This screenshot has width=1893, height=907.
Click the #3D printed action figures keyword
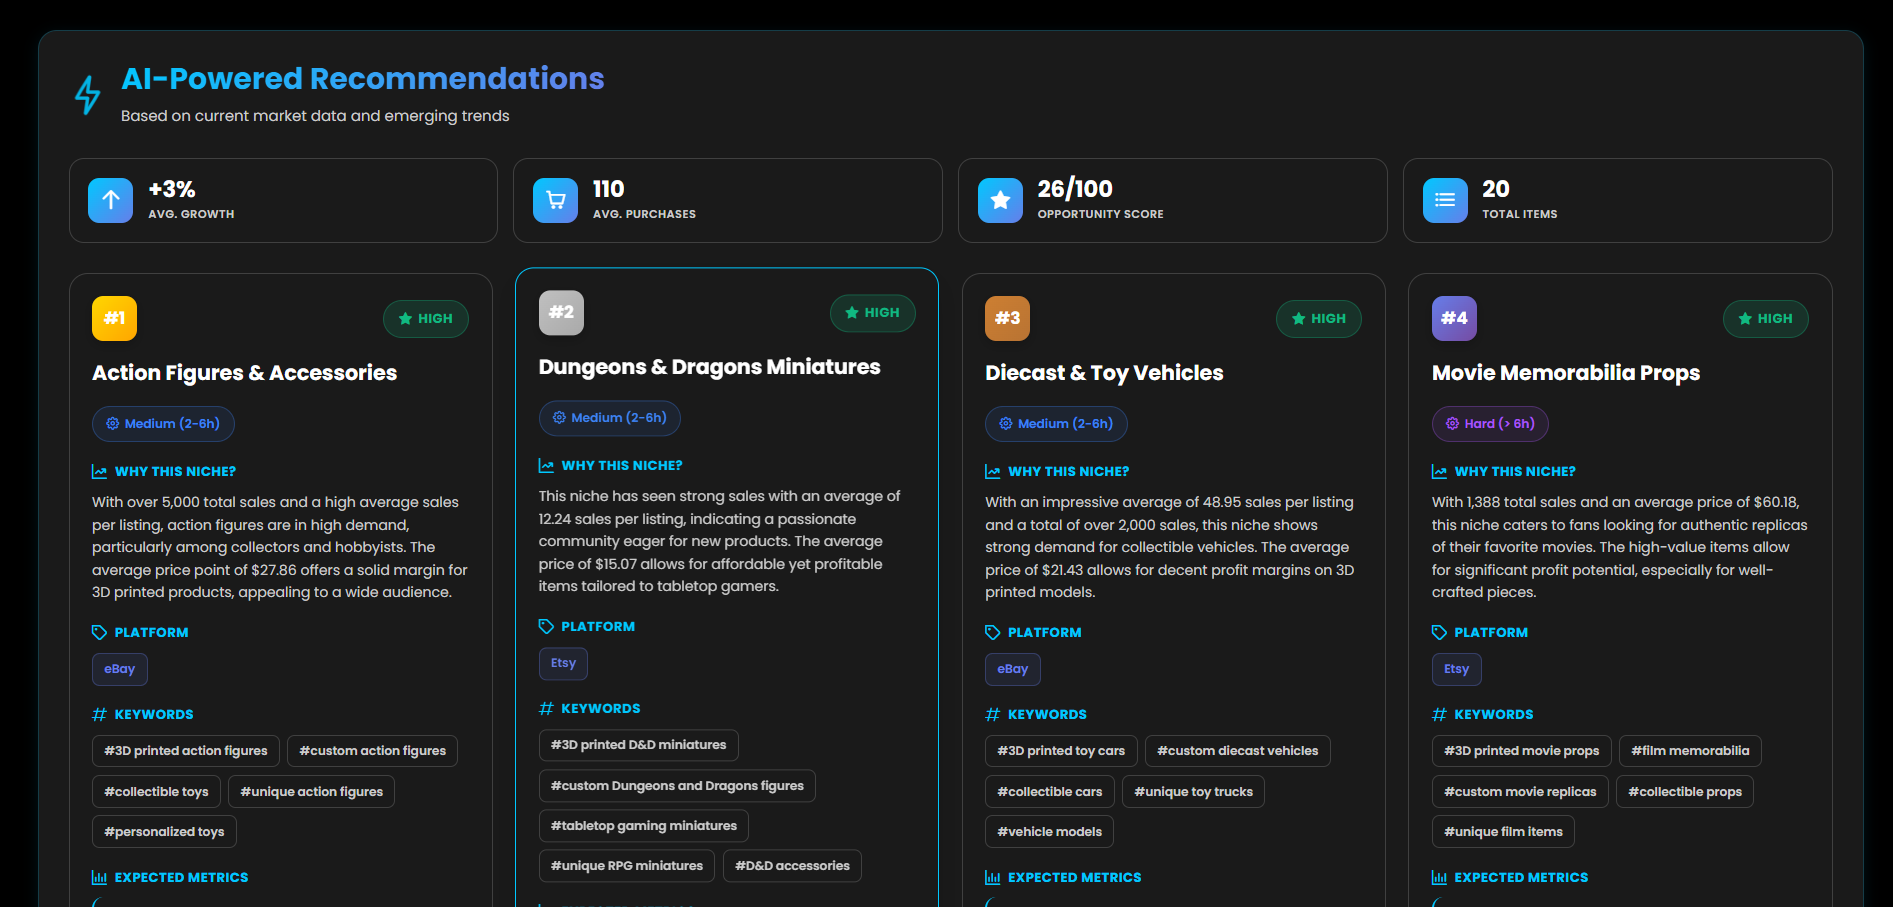coord(185,750)
